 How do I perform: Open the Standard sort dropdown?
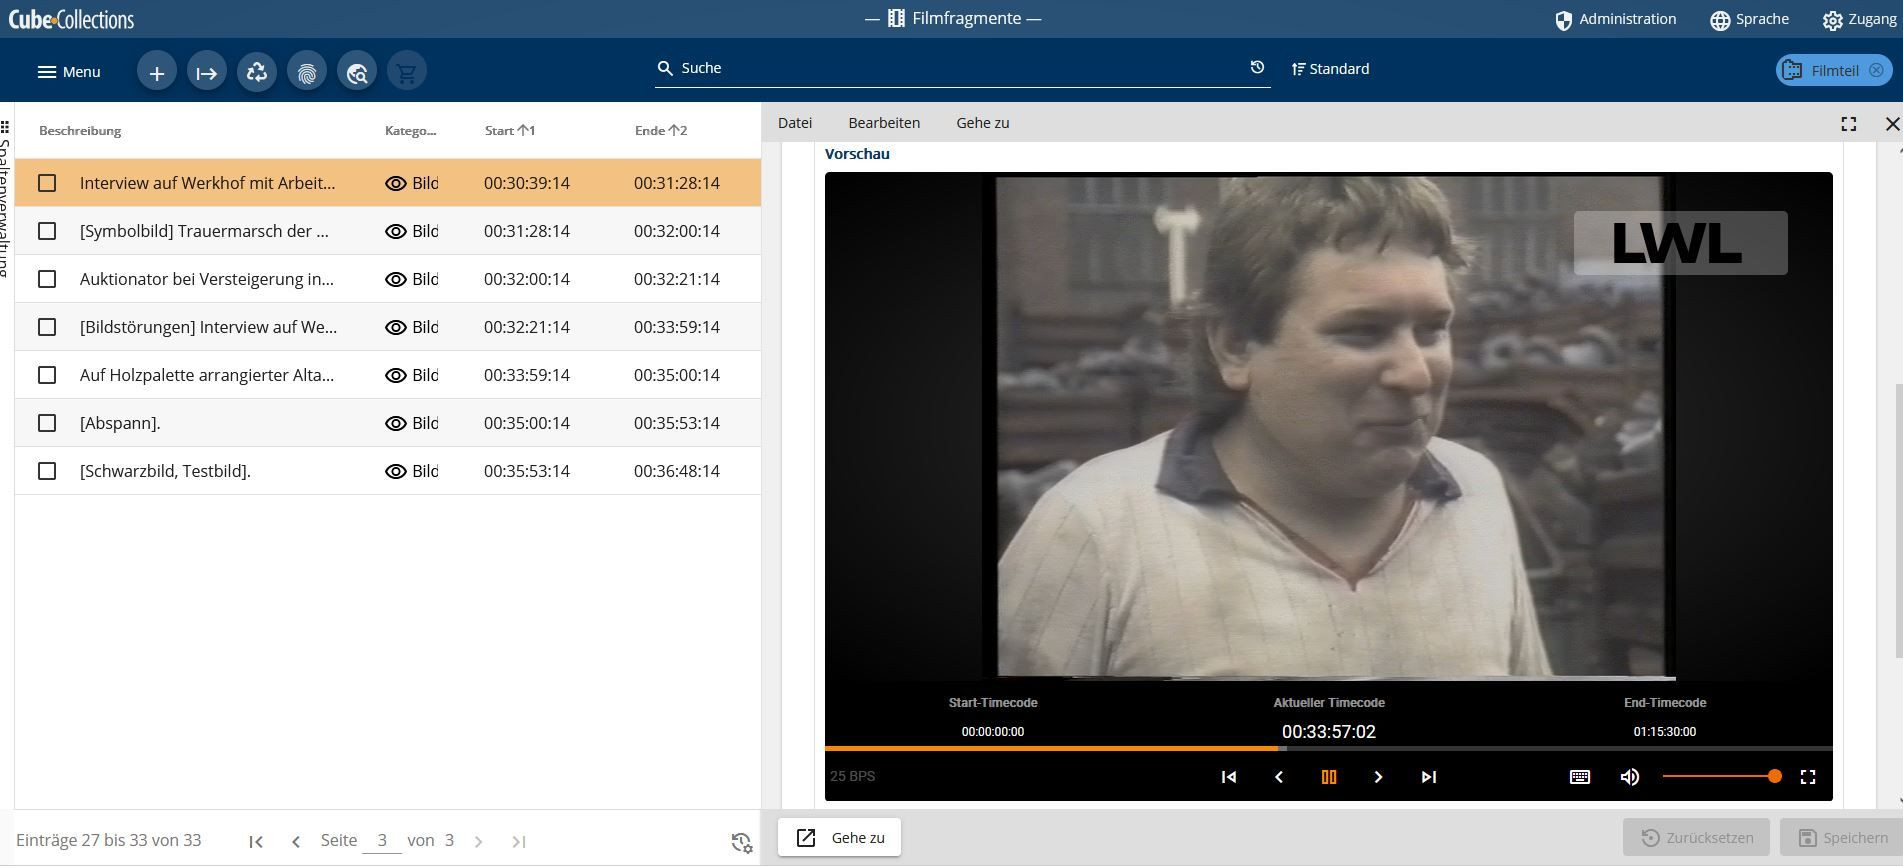coord(1330,69)
